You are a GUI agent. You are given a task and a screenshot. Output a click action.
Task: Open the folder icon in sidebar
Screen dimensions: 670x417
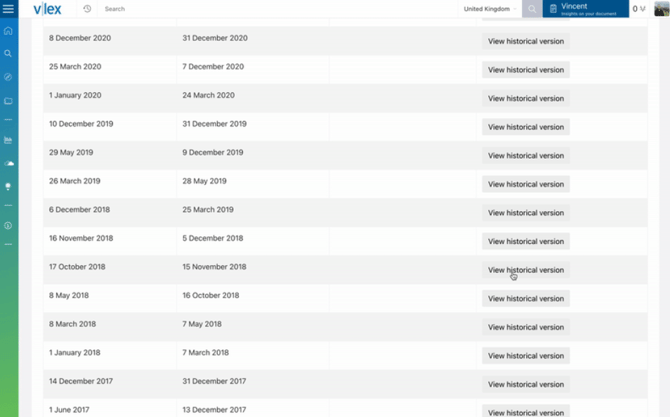click(x=8, y=101)
